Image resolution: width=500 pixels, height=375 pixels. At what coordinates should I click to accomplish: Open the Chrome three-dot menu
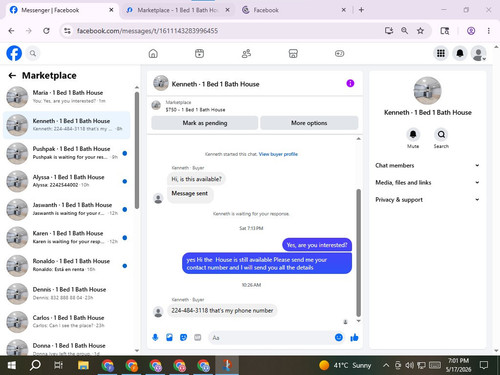click(x=489, y=31)
